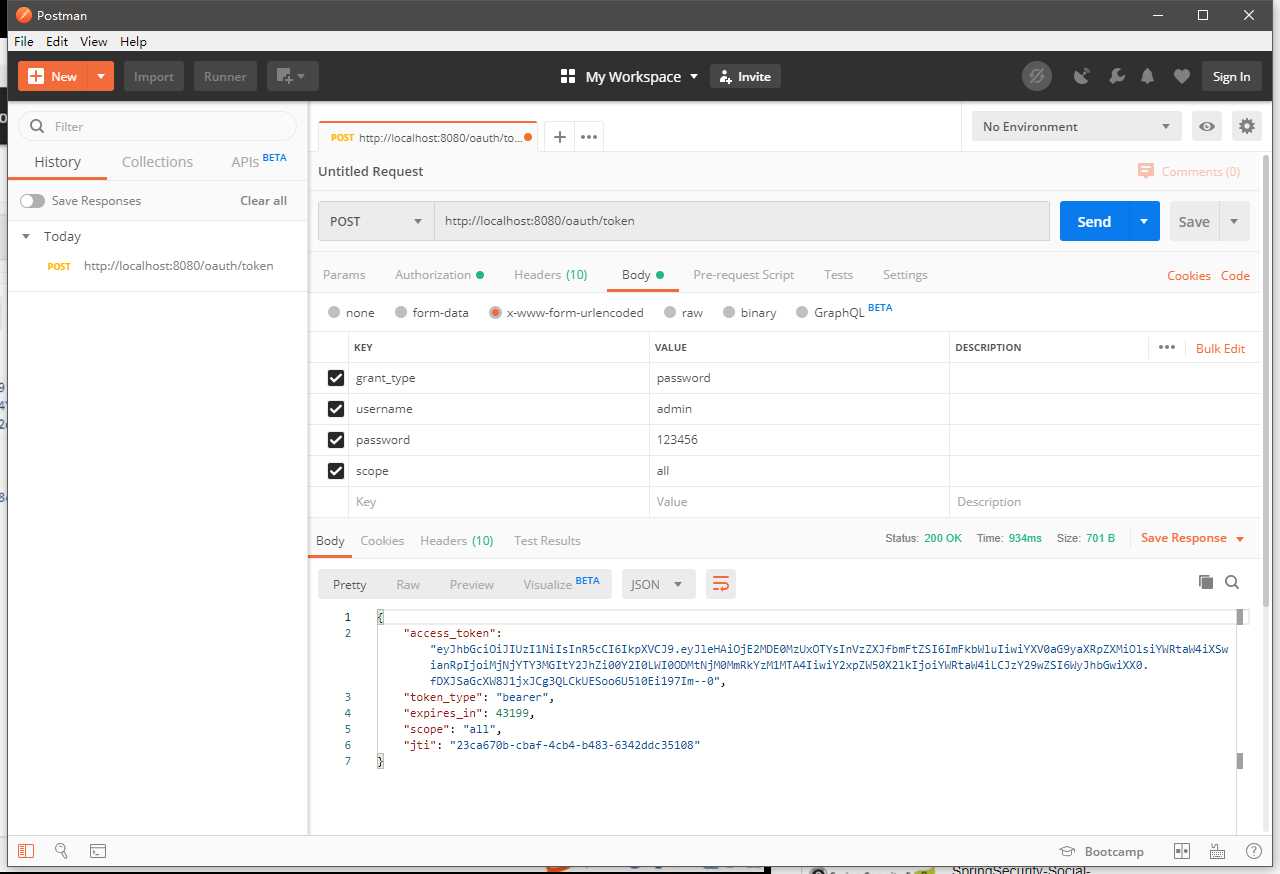The height and width of the screenshot is (874, 1280).
Task: Open the File menu
Action: tap(24, 41)
